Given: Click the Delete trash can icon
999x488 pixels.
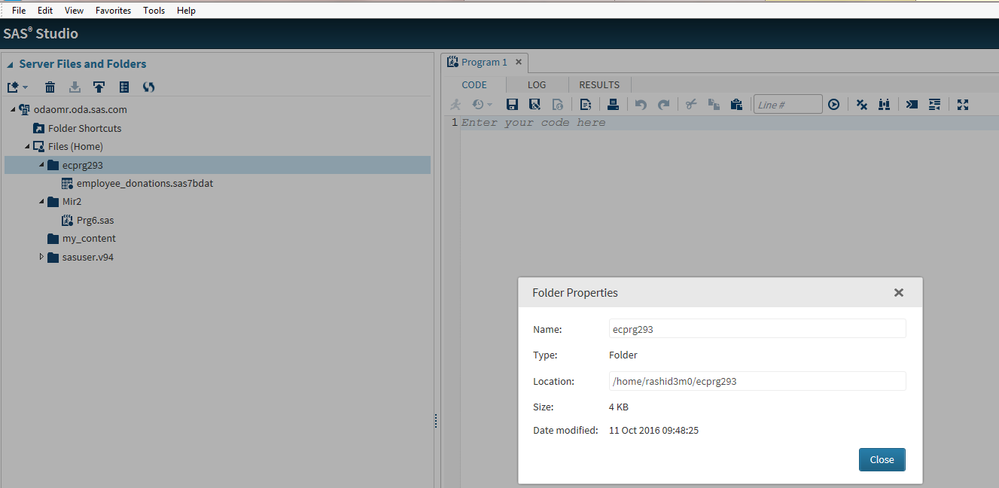Looking at the screenshot, I should (50, 87).
